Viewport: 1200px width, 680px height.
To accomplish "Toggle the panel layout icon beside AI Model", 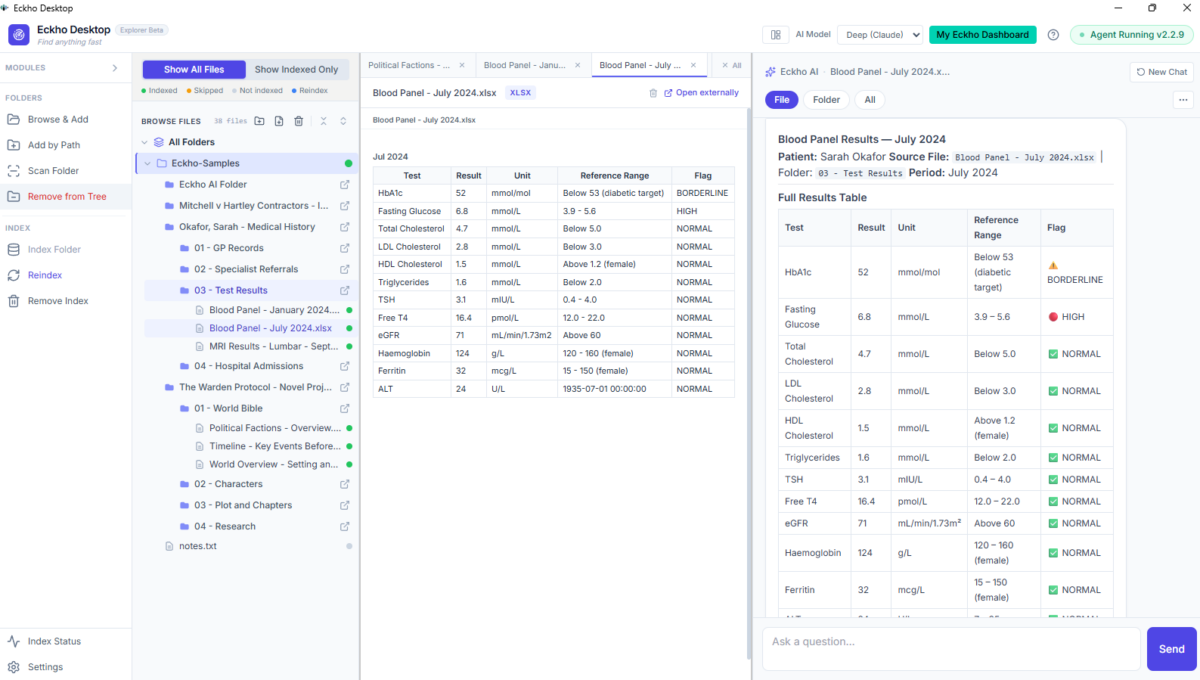I will point(775,35).
